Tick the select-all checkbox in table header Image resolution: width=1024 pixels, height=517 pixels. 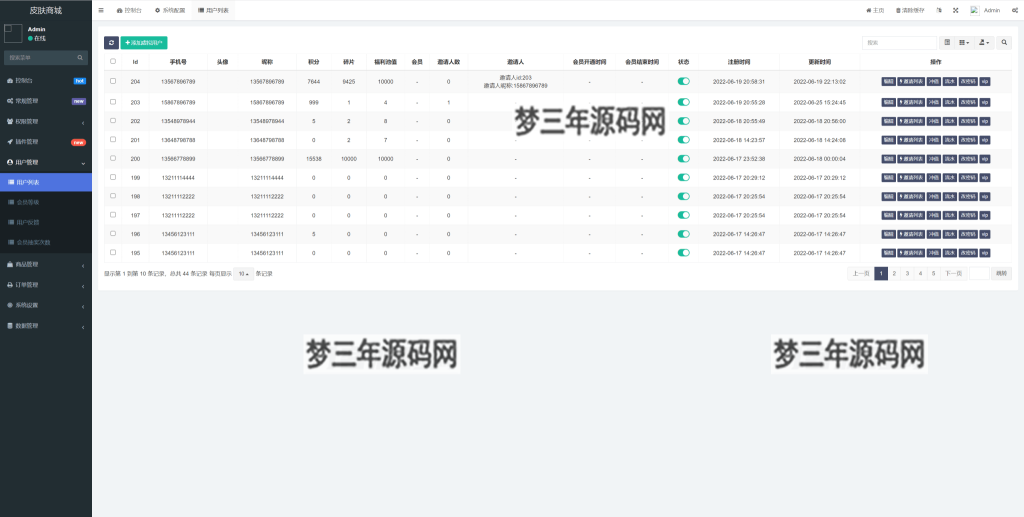[x=113, y=61]
